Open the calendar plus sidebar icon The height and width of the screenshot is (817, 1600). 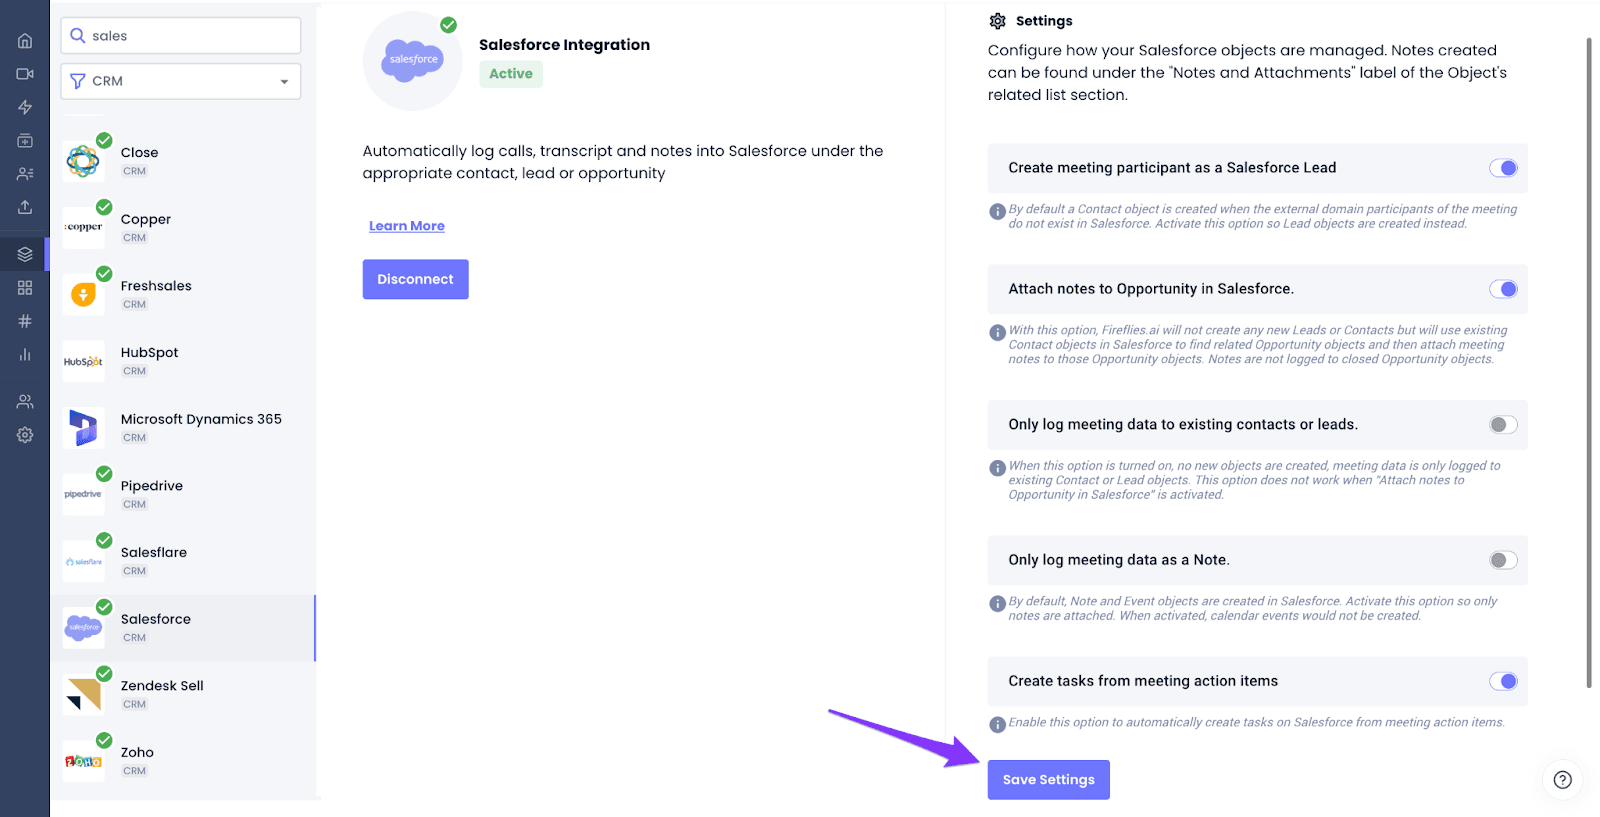pos(25,141)
